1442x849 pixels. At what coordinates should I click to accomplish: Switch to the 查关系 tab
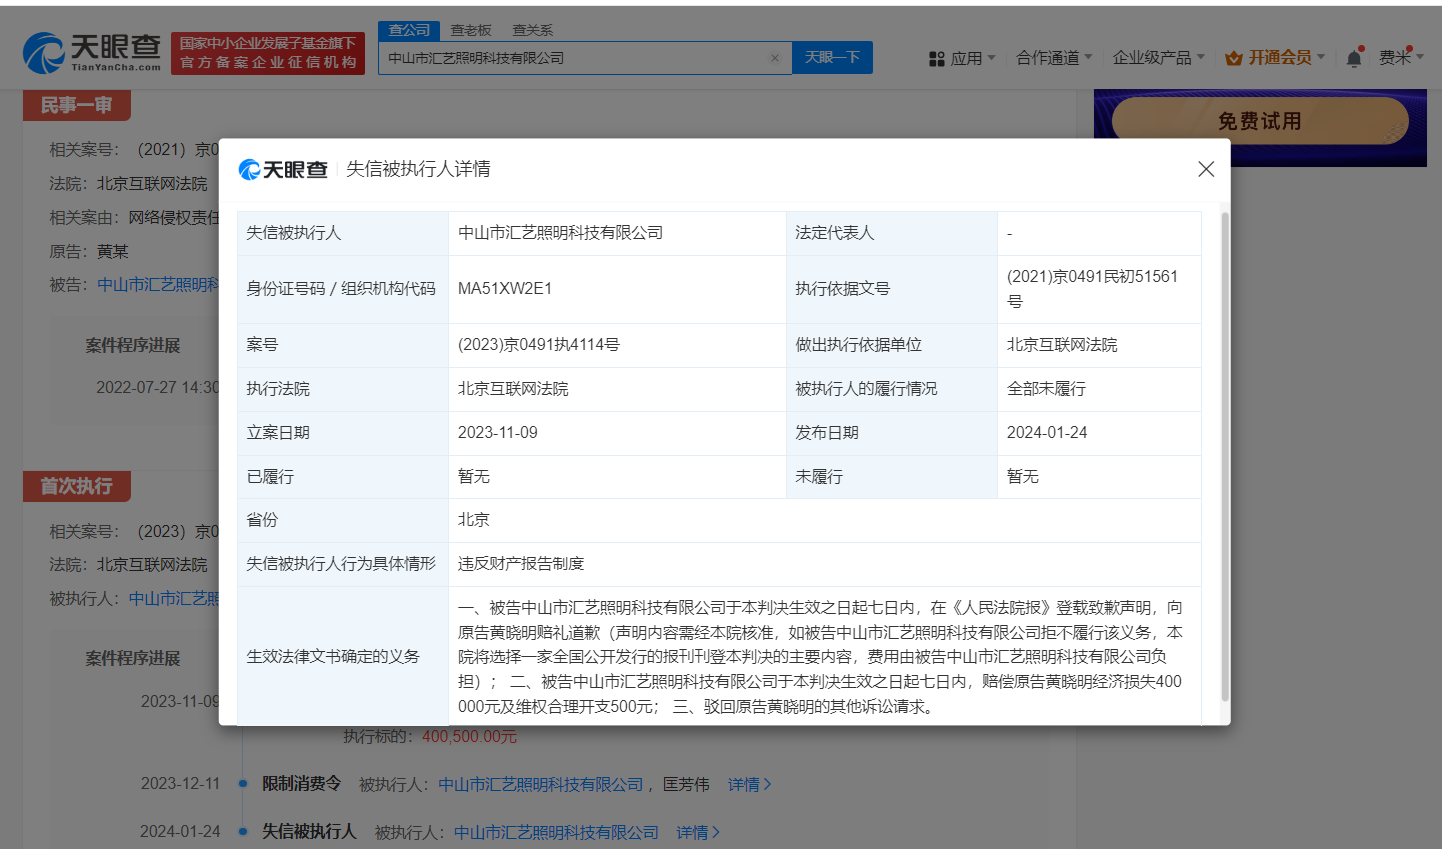point(531,30)
